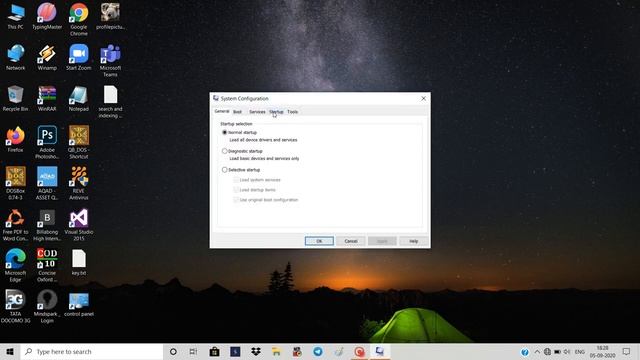
Task: Open Dropbox from the taskbar
Action: point(256,351)
